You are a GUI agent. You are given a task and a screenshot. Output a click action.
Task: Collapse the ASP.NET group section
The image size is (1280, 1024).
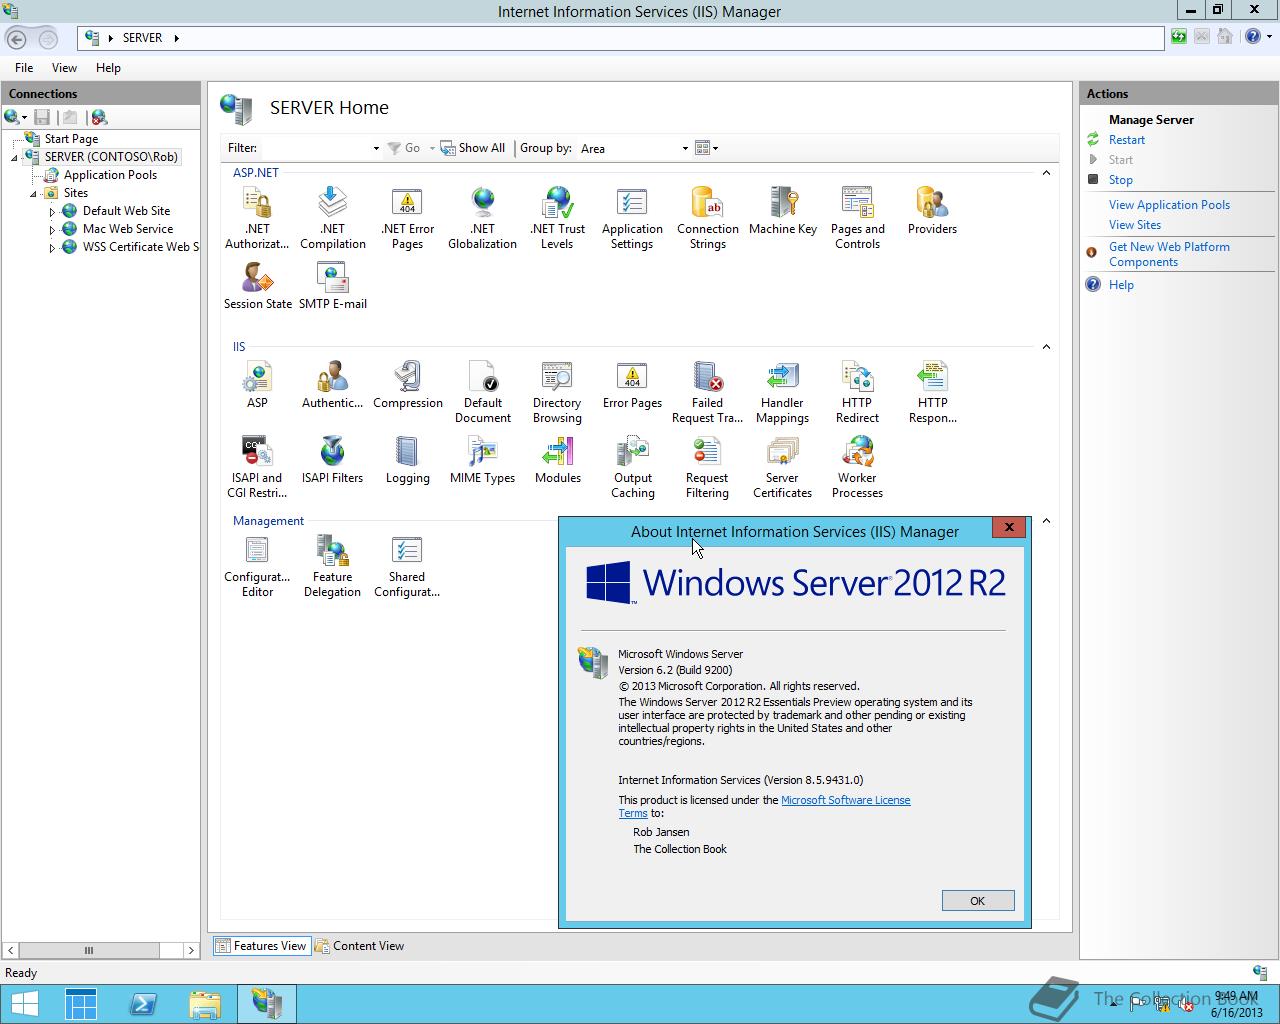(x=1046, y=173)
